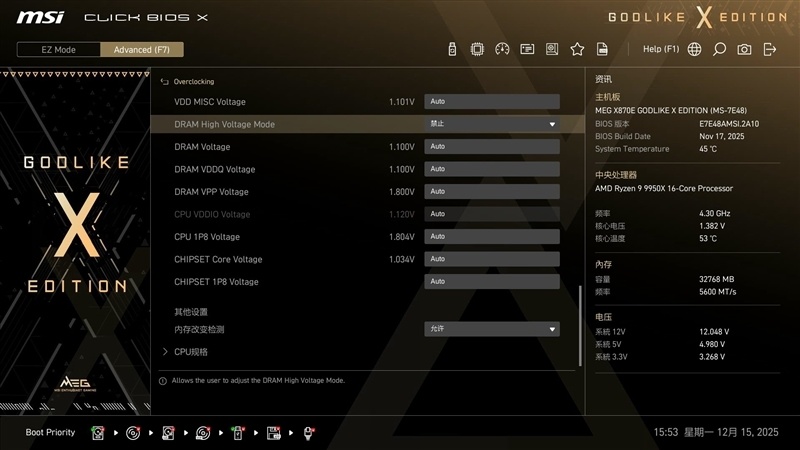Select the DRAM High Voltage Mode row label
The width and height of the screenshot is (800, 450).
224,124
